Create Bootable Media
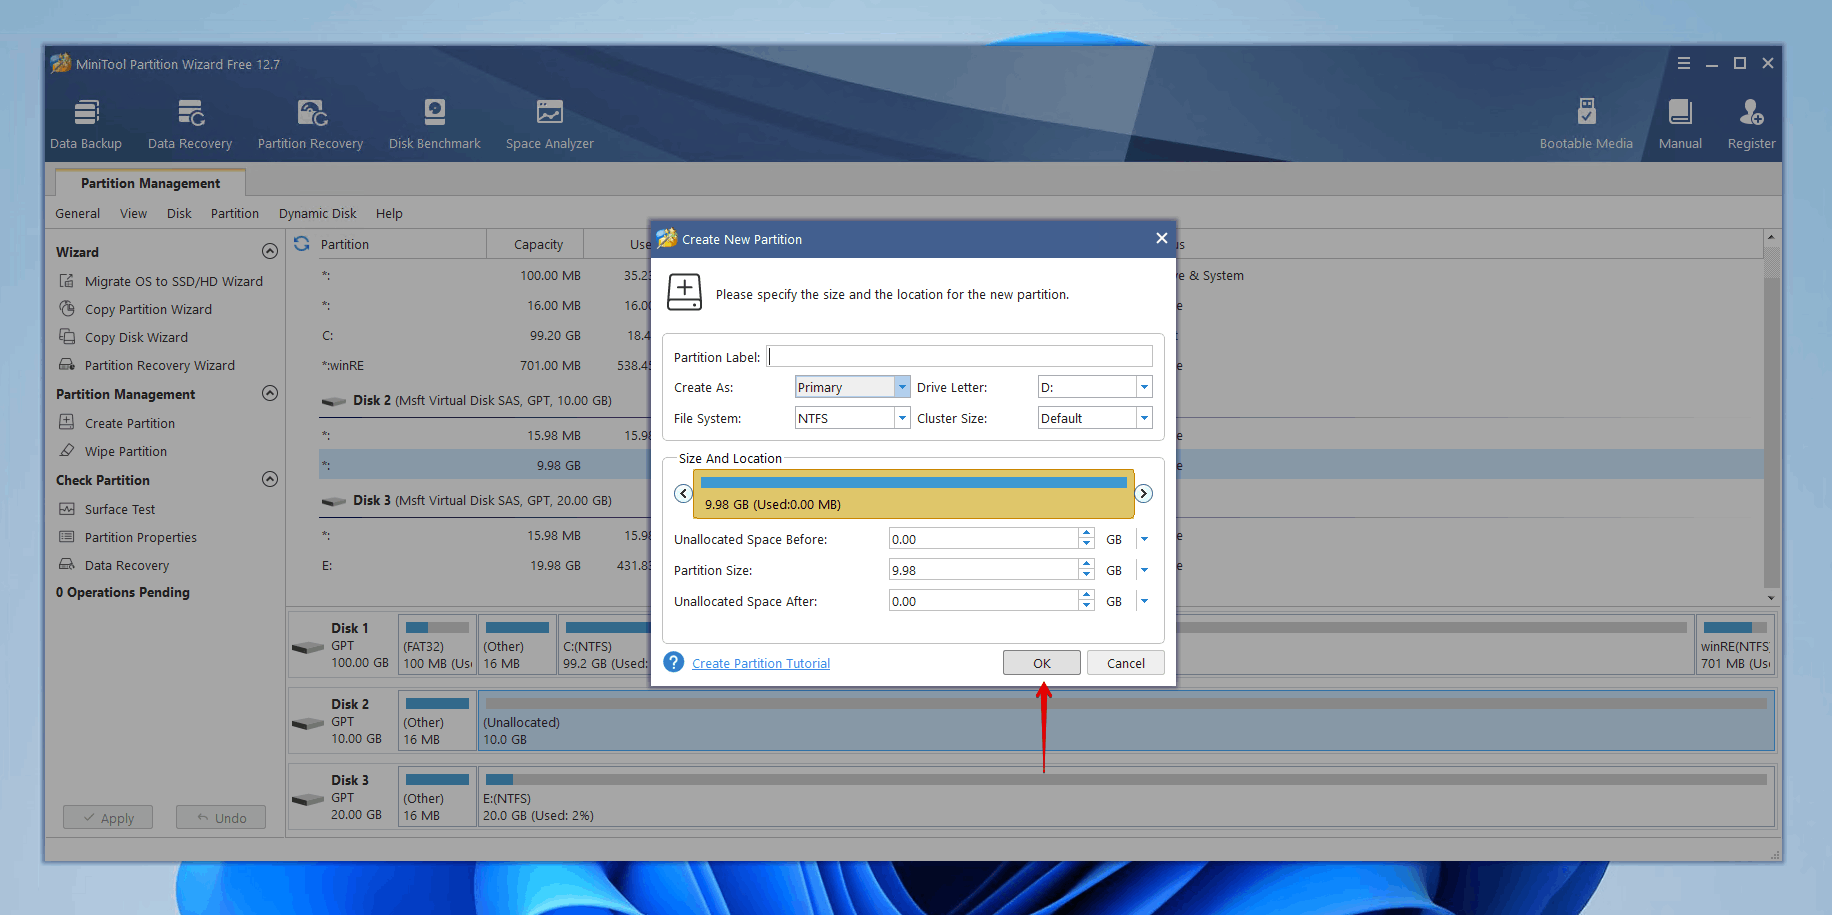This screenshot has width=1832, height=915. (1586, 124)
